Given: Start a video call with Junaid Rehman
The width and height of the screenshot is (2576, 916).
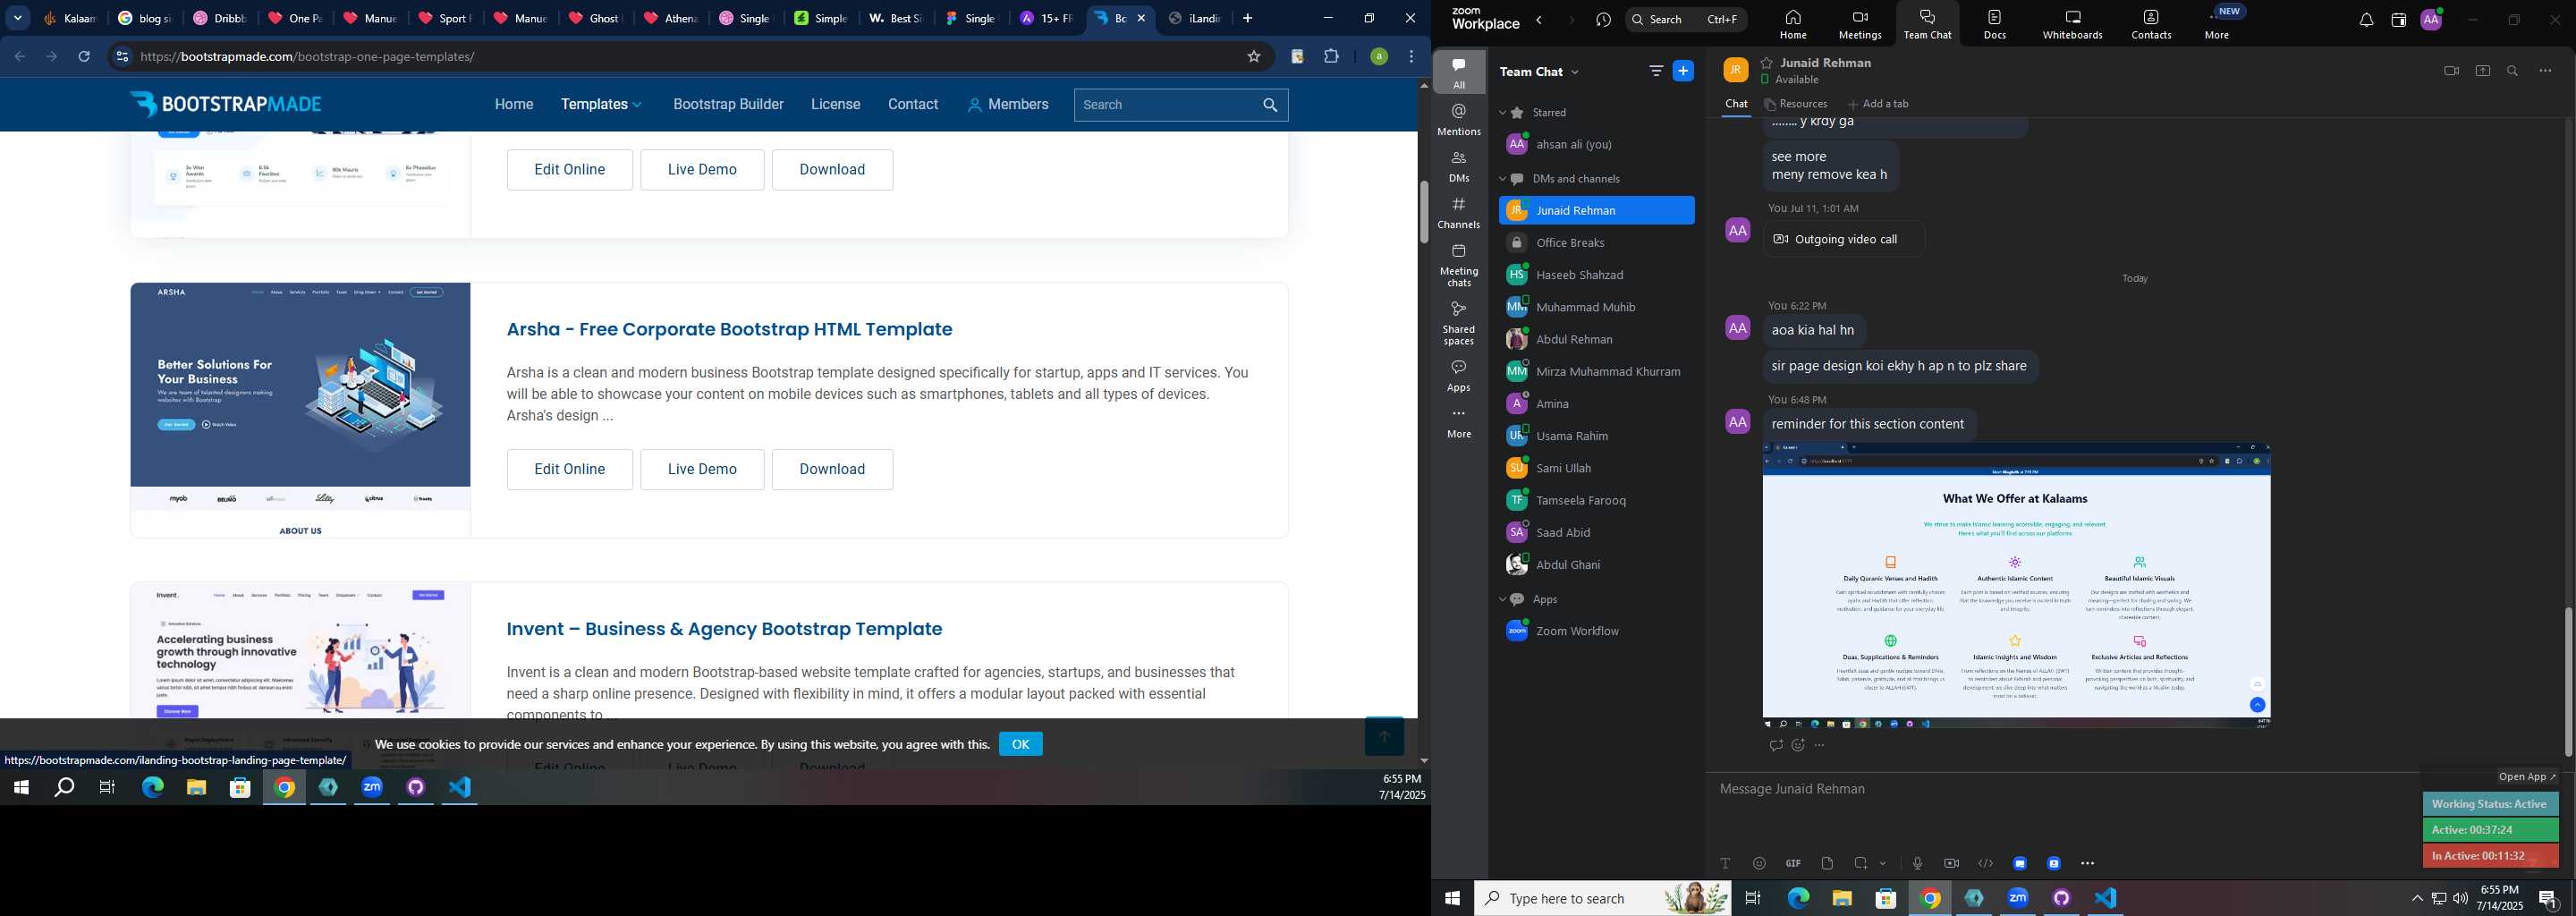Looking at the screenshot, I should (2451, 71).
